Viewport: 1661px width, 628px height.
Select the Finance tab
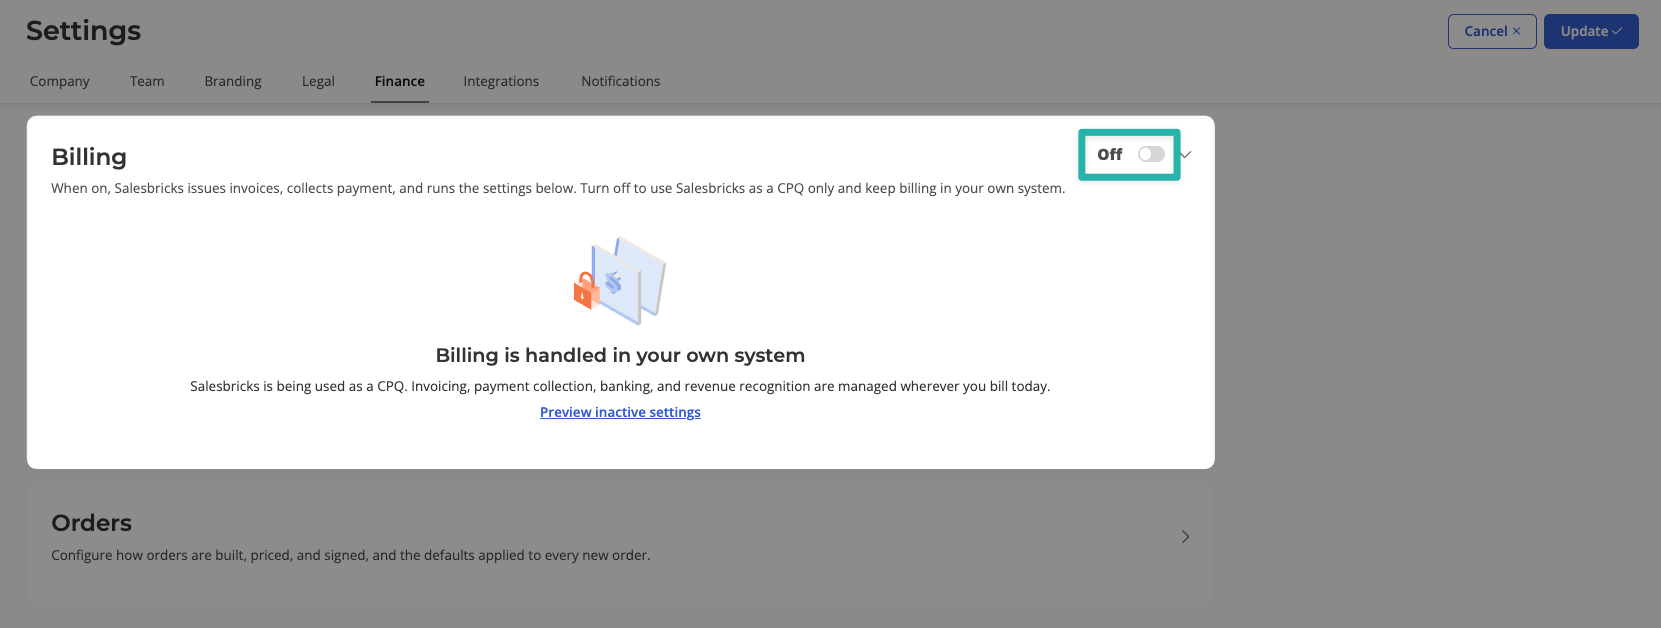[x=400, y=81]
